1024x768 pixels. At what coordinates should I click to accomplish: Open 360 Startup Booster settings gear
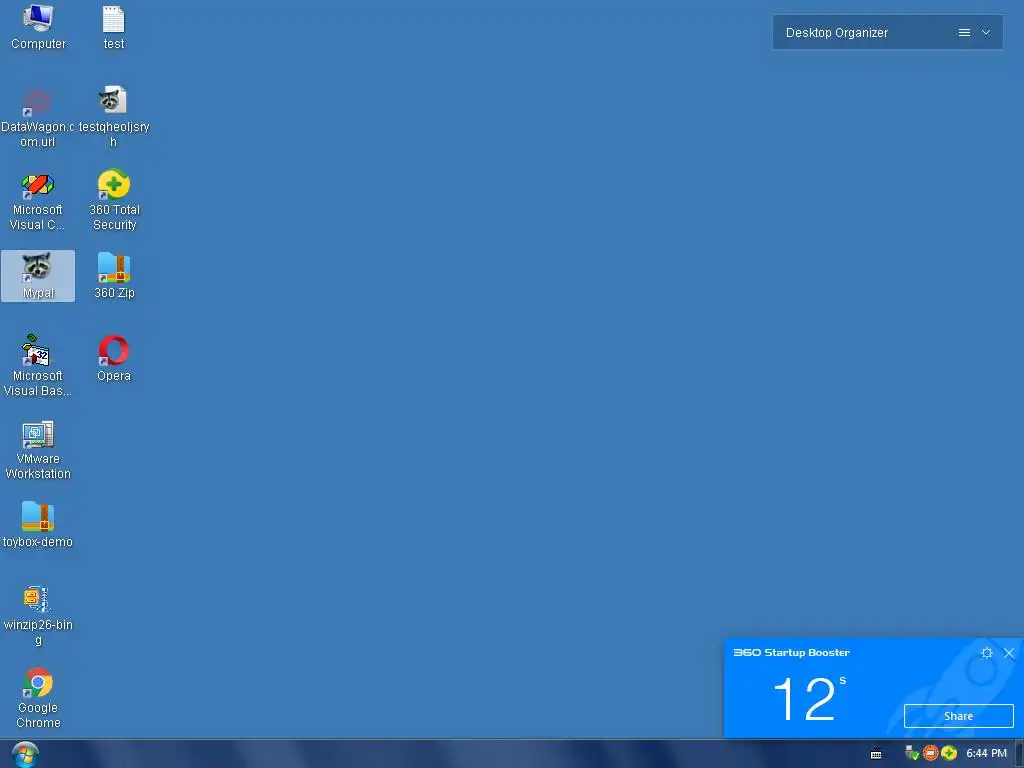click(987, 652)
